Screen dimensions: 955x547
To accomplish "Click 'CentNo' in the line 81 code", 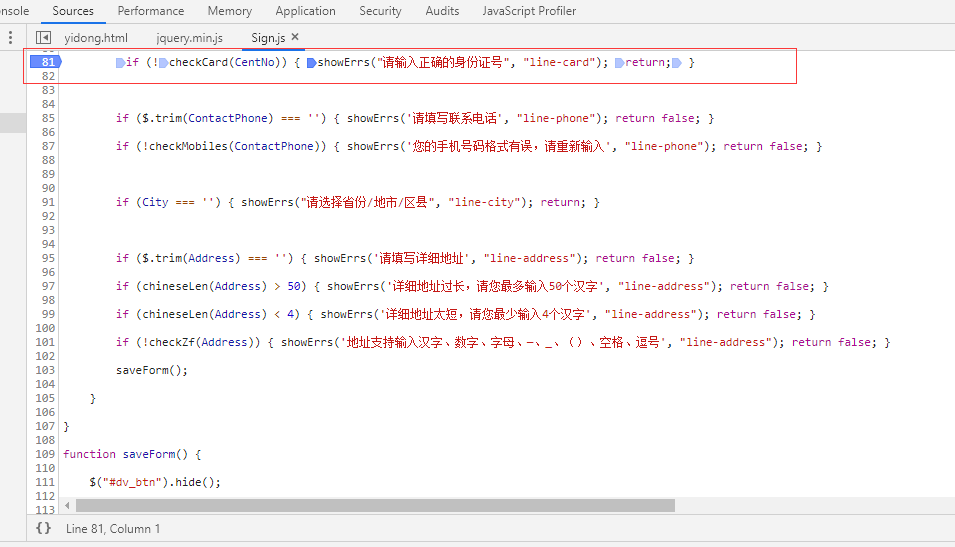I will click(x=255, y=62).
